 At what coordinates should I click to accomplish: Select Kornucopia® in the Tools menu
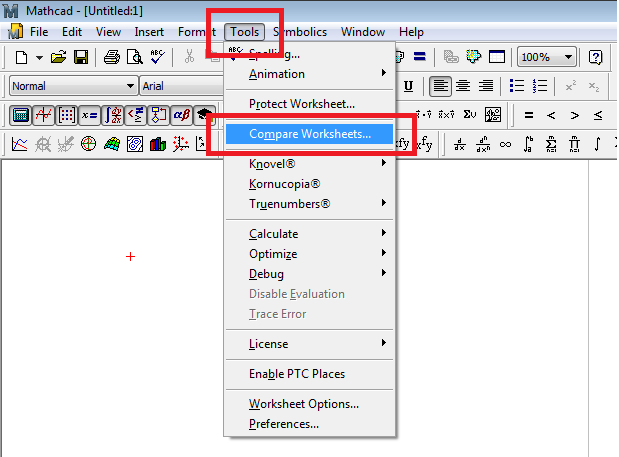310,184
